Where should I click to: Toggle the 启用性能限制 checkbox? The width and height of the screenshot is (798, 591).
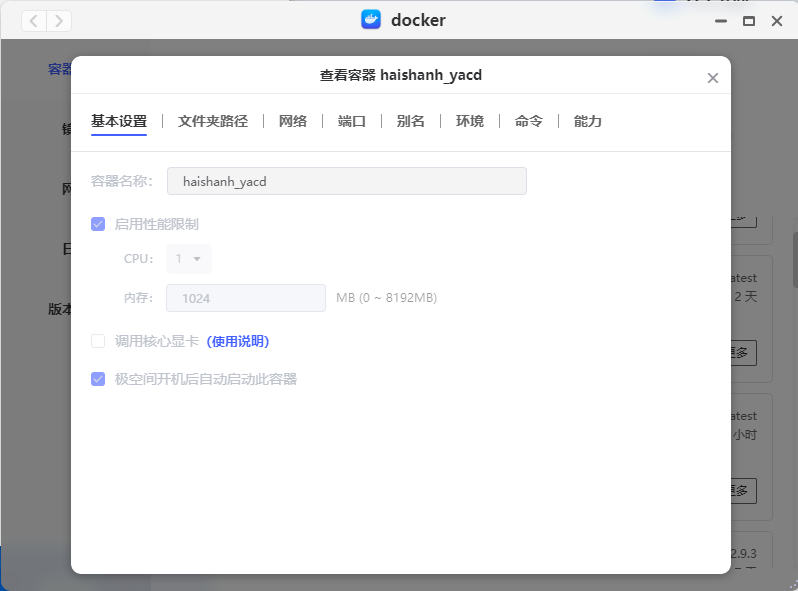pyautogui.click(x=98, y=224)
